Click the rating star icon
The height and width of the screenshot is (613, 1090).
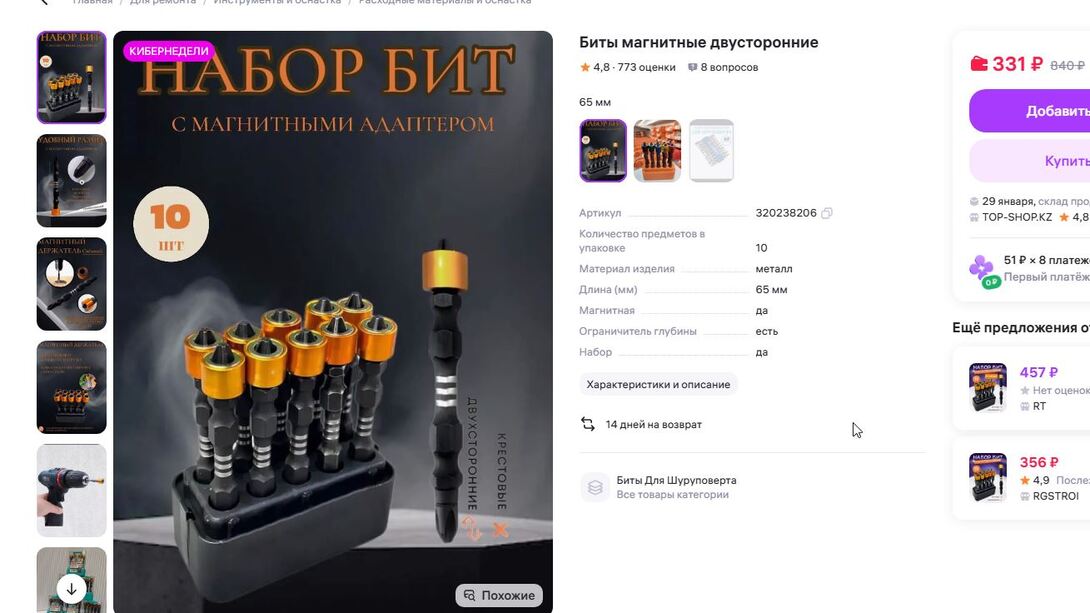coord(585,67)
